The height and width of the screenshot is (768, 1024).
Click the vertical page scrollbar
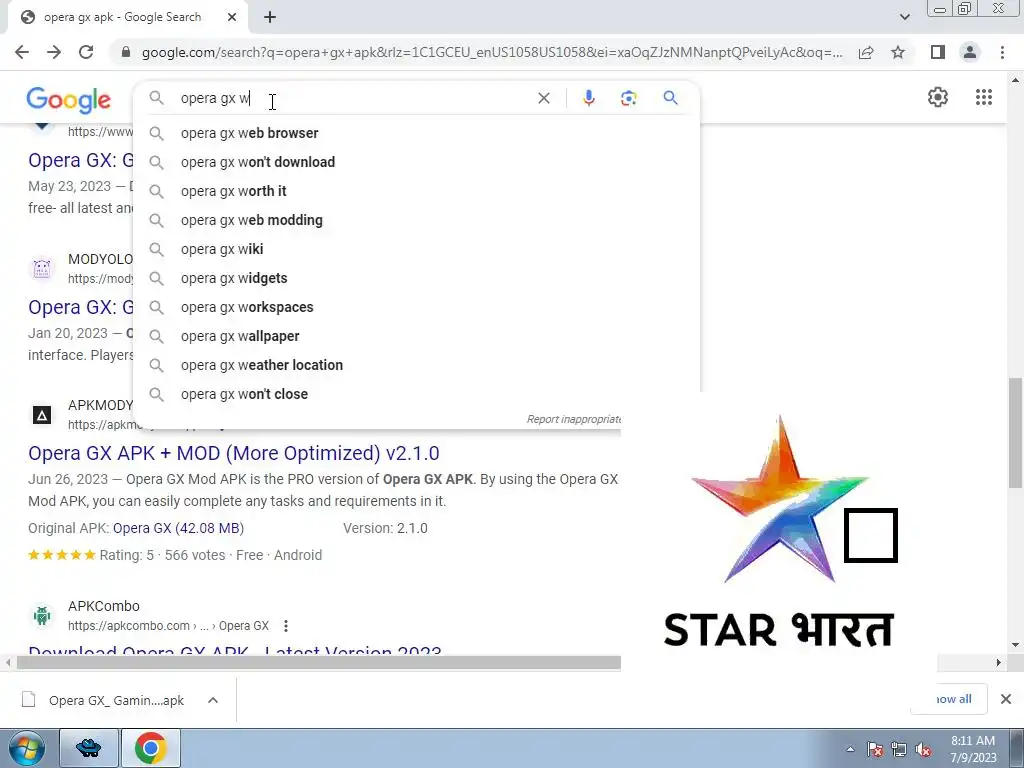click(x=1016, y=432)
